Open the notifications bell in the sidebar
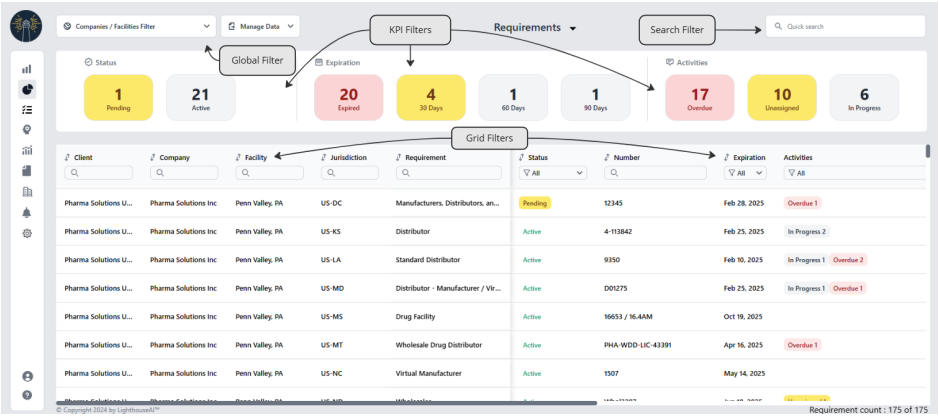 coord(27,212)
